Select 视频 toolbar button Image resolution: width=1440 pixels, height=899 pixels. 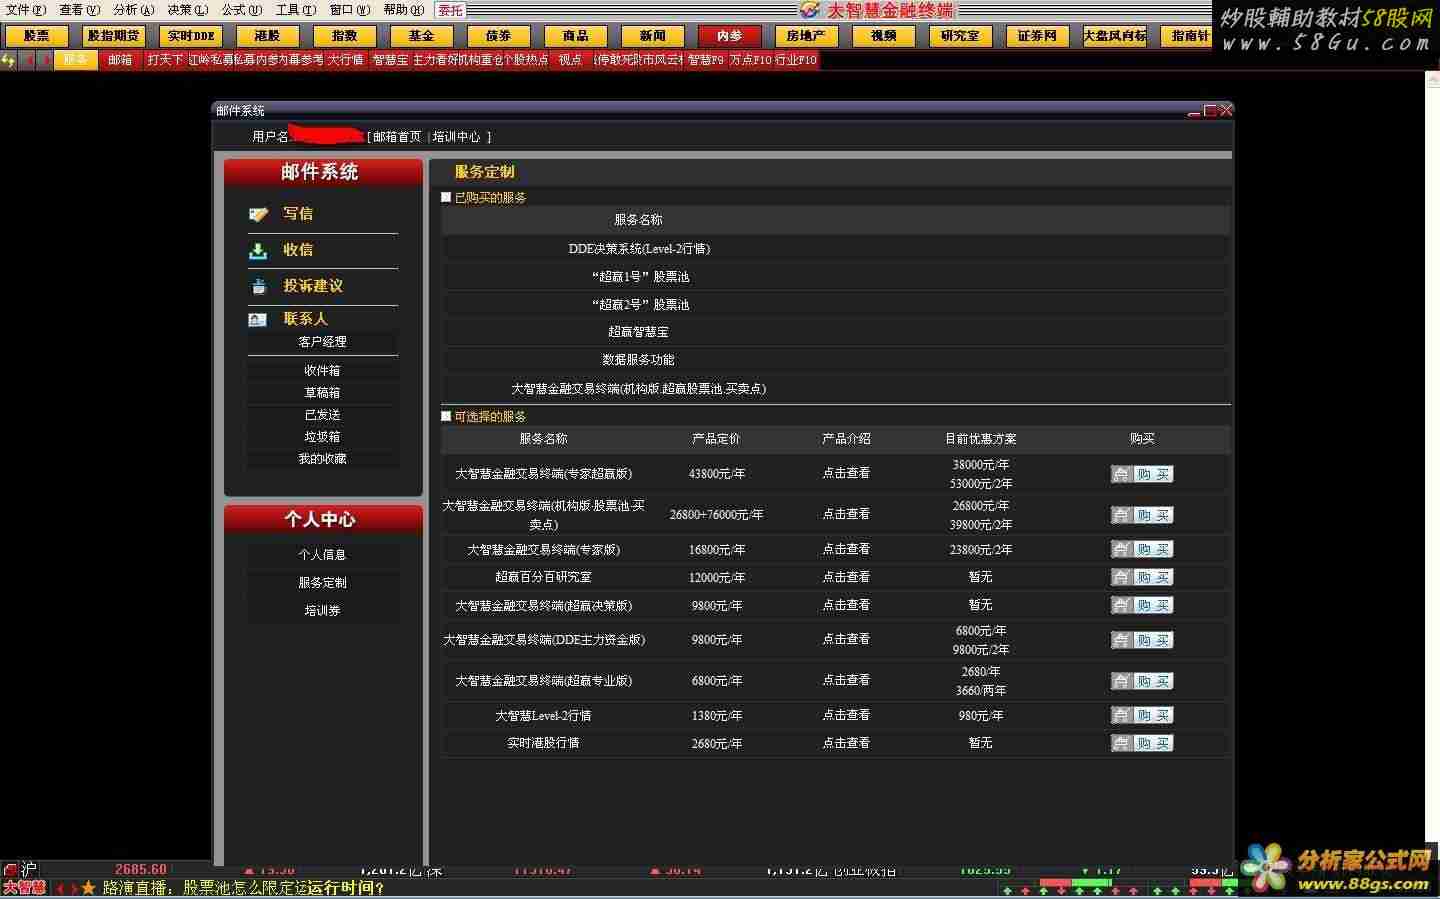(x=884, y=36)
